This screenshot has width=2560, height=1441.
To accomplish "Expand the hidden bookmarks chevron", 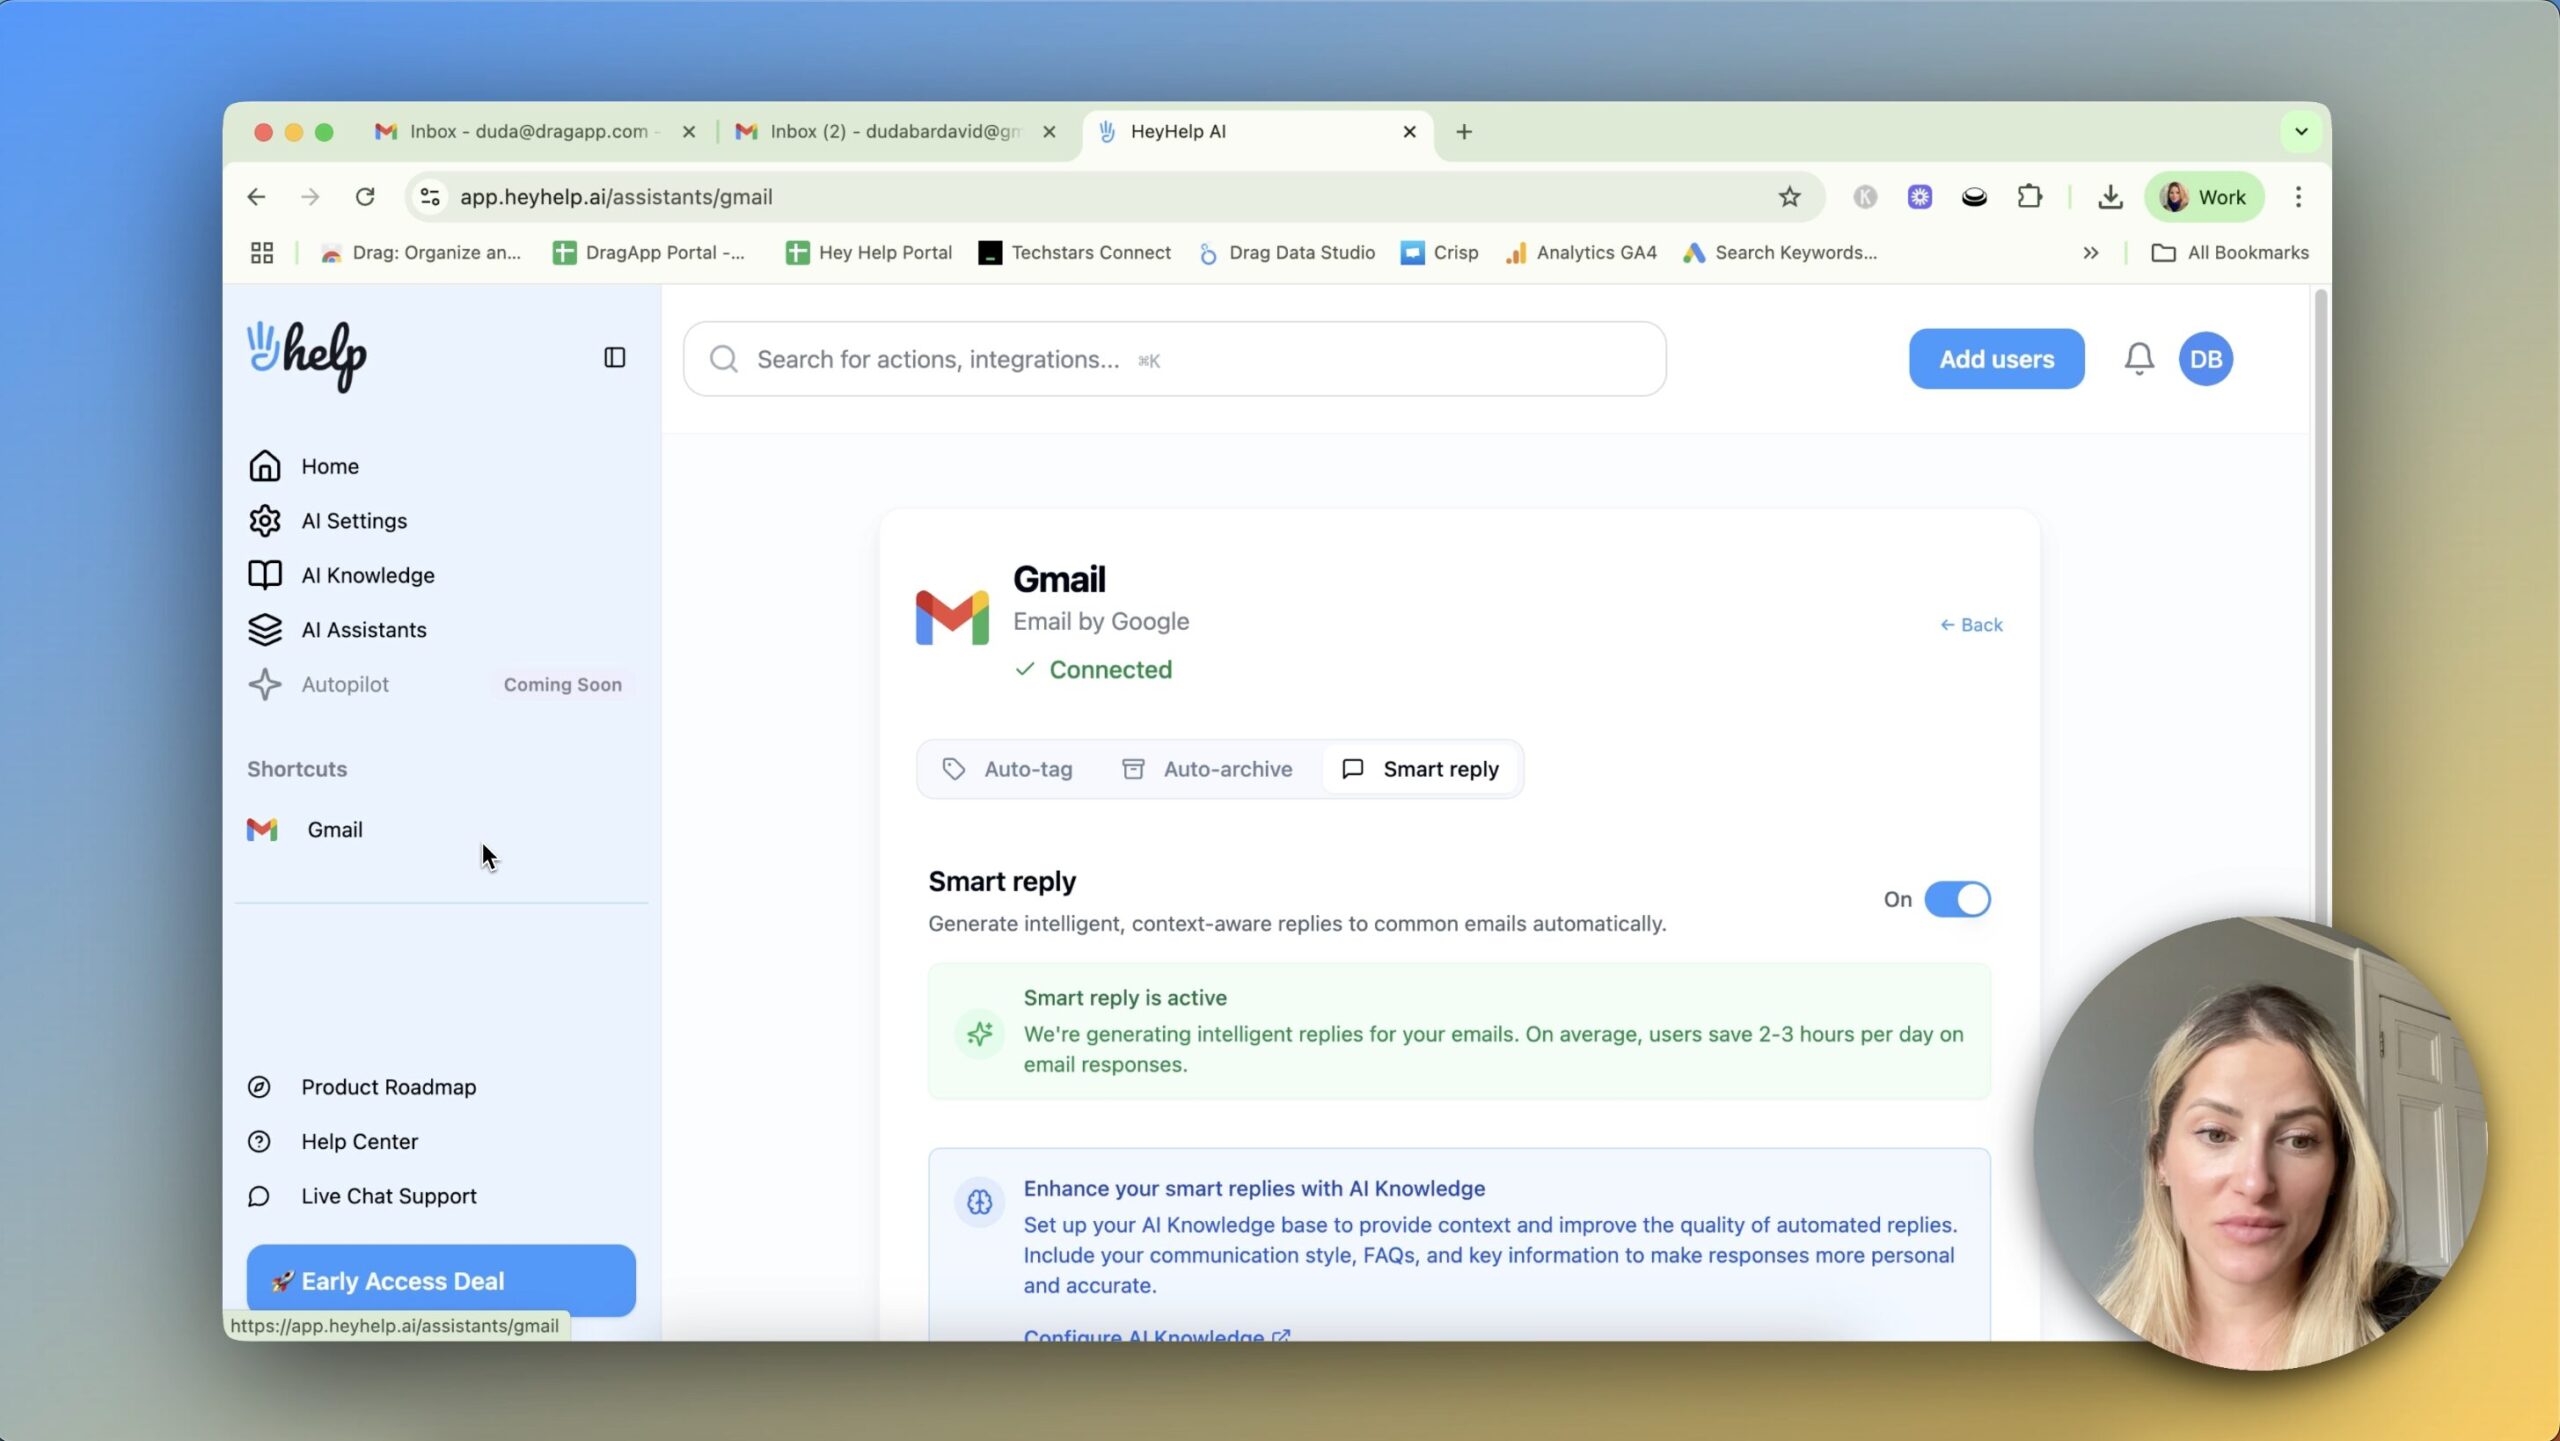I will coord(2090,253).
